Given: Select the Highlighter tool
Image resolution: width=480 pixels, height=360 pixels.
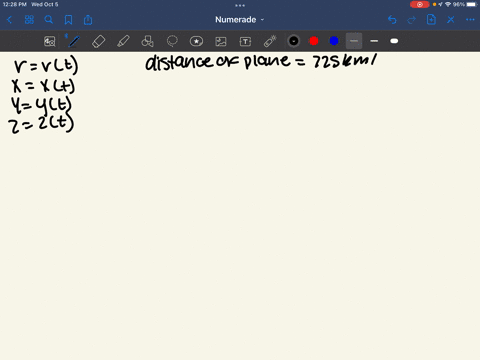Looking at the screenshot, I should [123, 41].
